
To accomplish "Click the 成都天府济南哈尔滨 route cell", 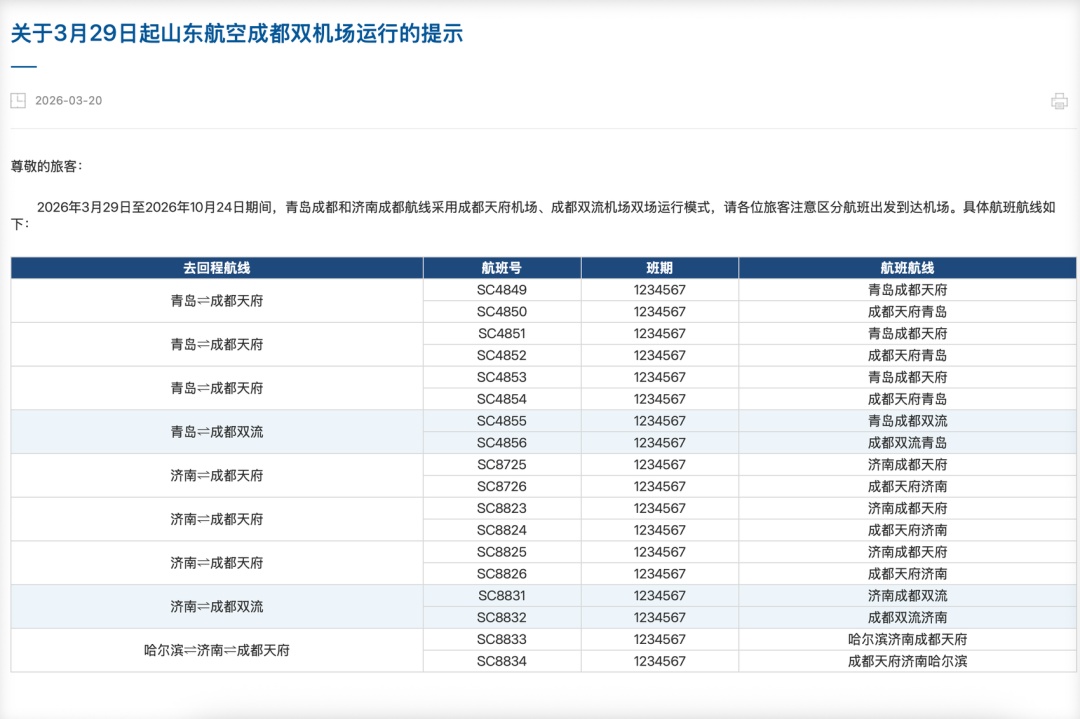I will 907,661.
